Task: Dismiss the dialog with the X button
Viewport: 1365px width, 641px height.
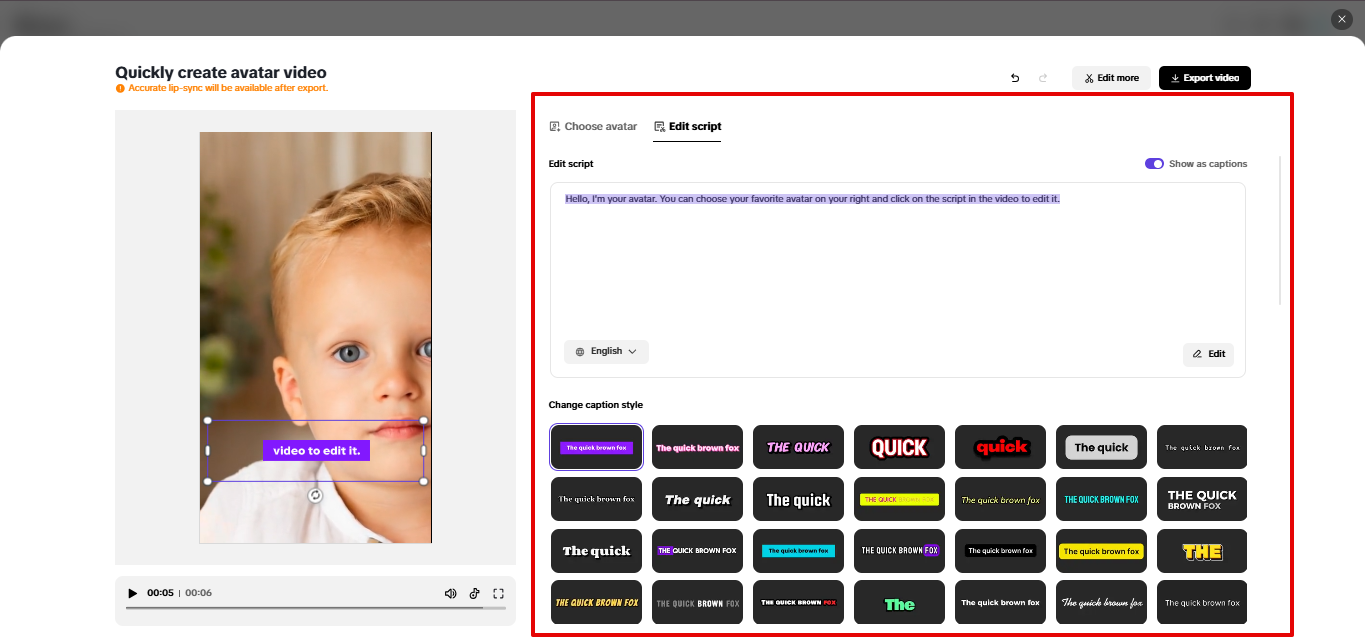Action: click(1341, 18)
